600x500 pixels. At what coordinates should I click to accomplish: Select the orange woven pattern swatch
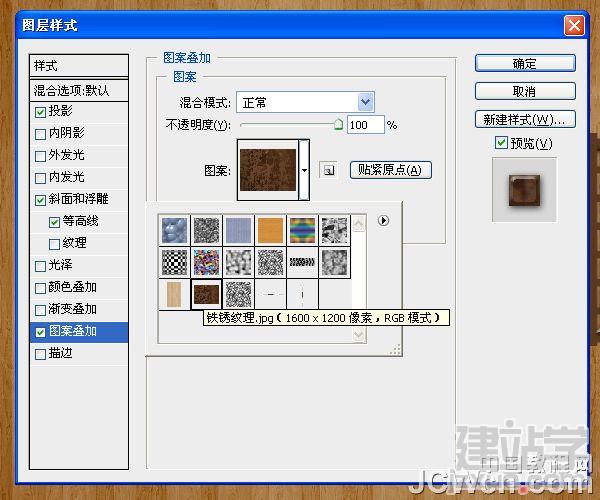pos(270,230)
